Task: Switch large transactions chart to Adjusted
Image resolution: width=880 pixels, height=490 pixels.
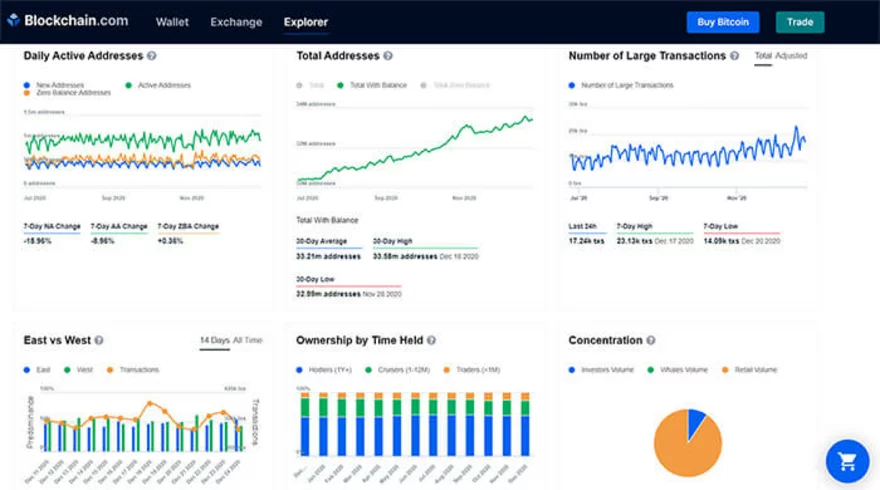Action: [x=791, y=56]
